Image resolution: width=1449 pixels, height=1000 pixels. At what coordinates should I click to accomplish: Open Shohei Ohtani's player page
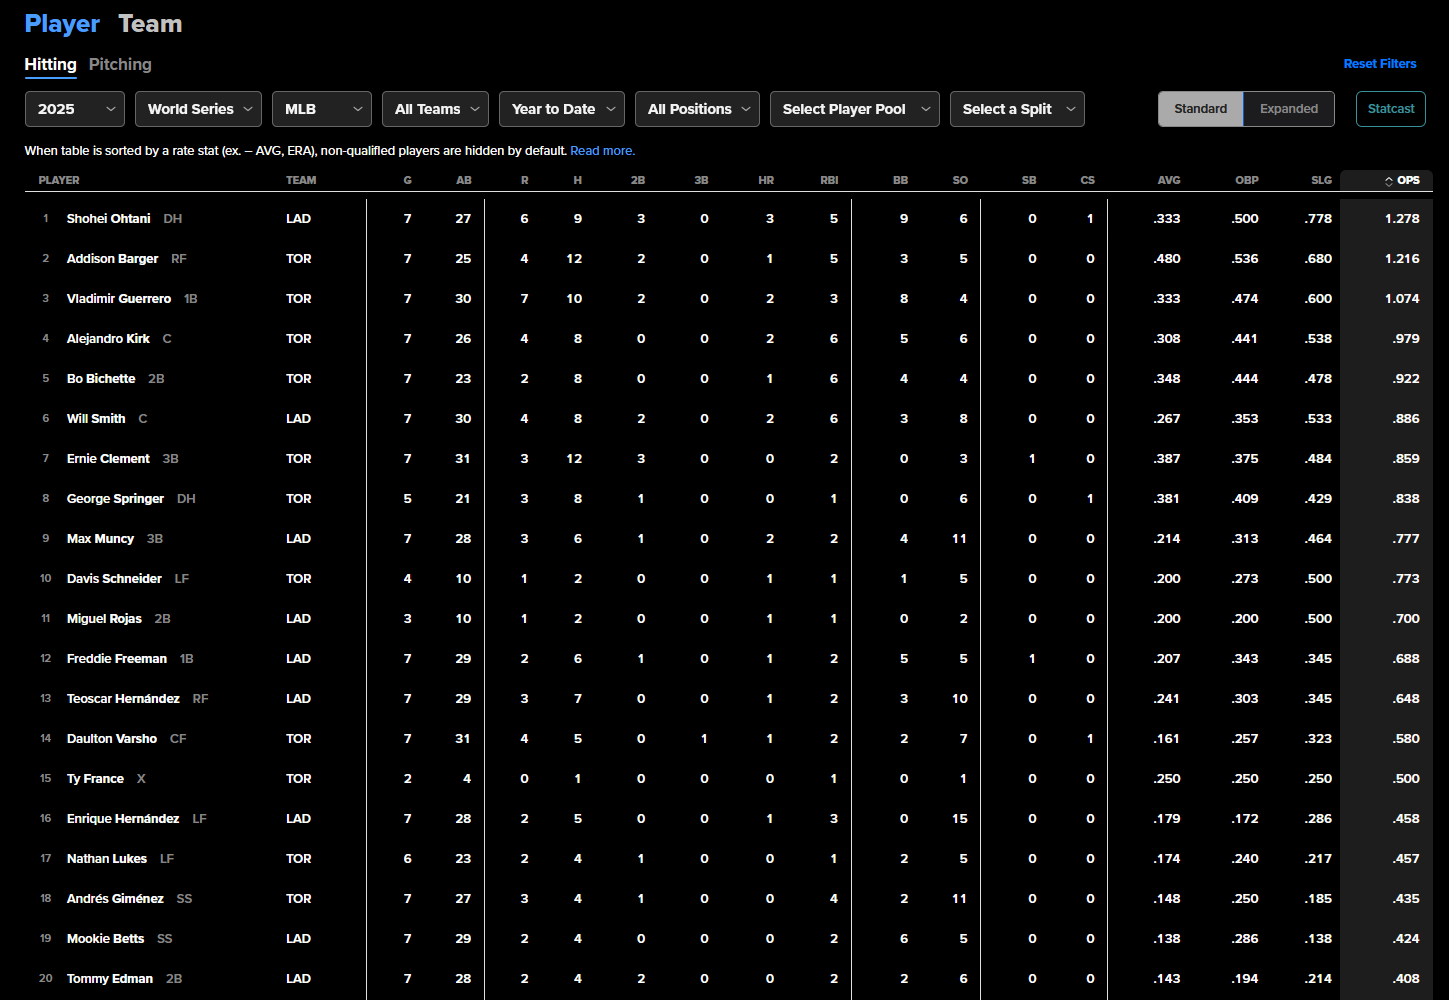pyautogui.click(x=109, y=219)
